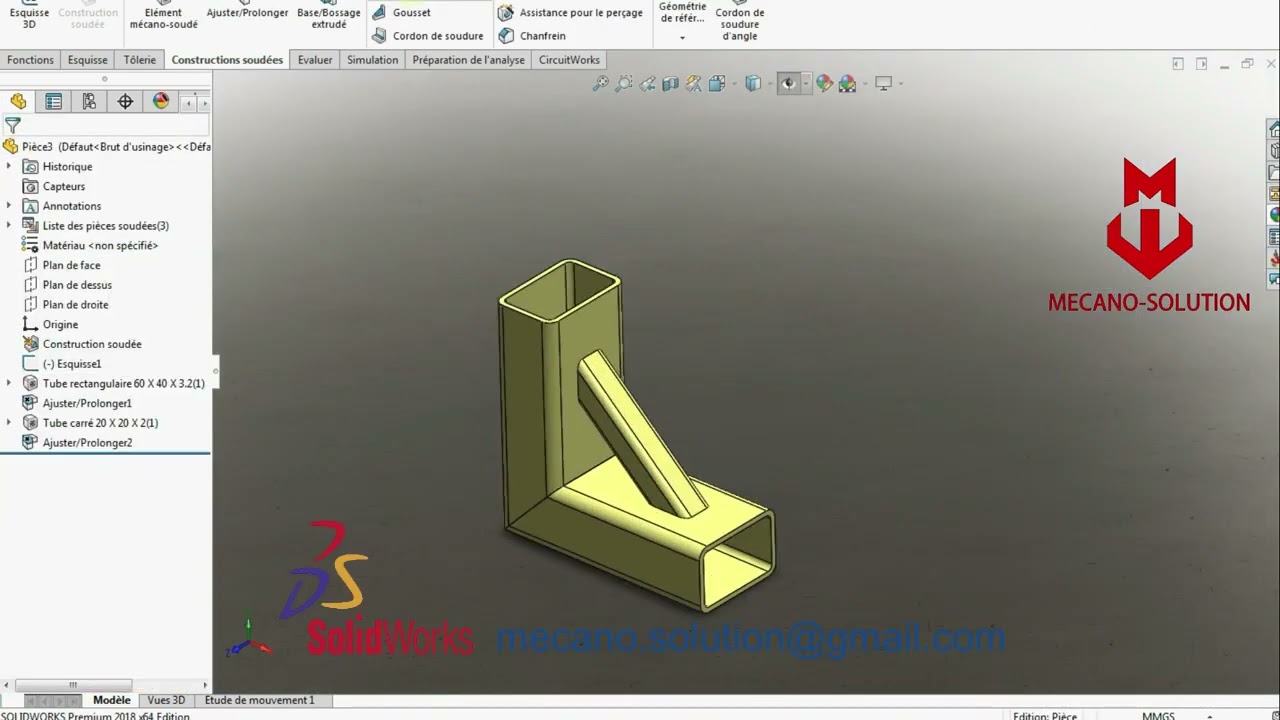Toggle the Hide/Show Items eye button
This screenshot has width=1280, height=720.
(x=788, y=84)
